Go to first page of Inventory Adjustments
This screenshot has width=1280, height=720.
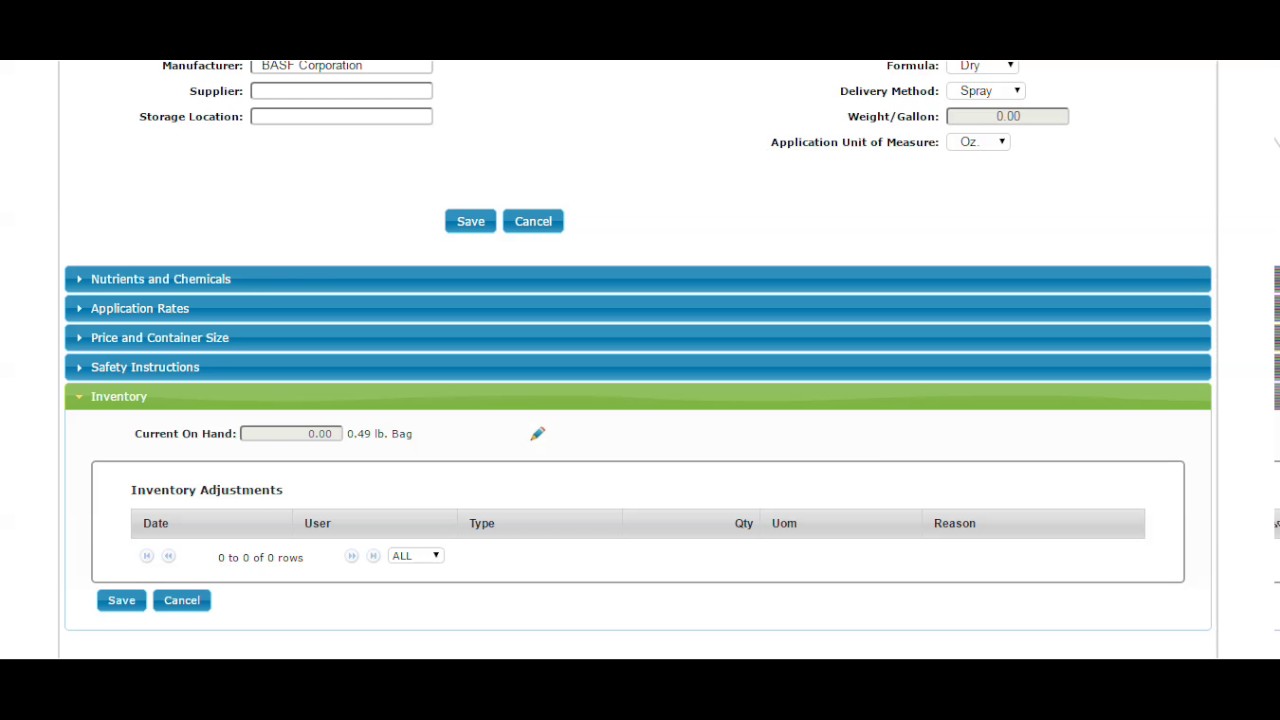[147, 556]
